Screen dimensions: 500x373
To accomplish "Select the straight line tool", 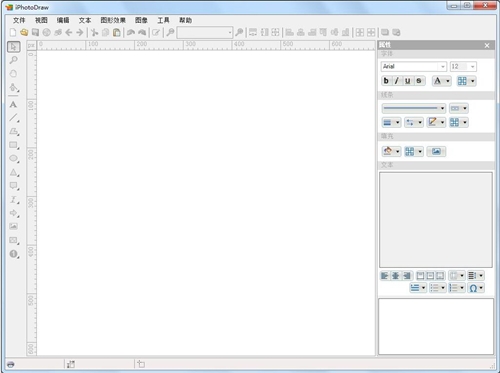I will 14,118.
